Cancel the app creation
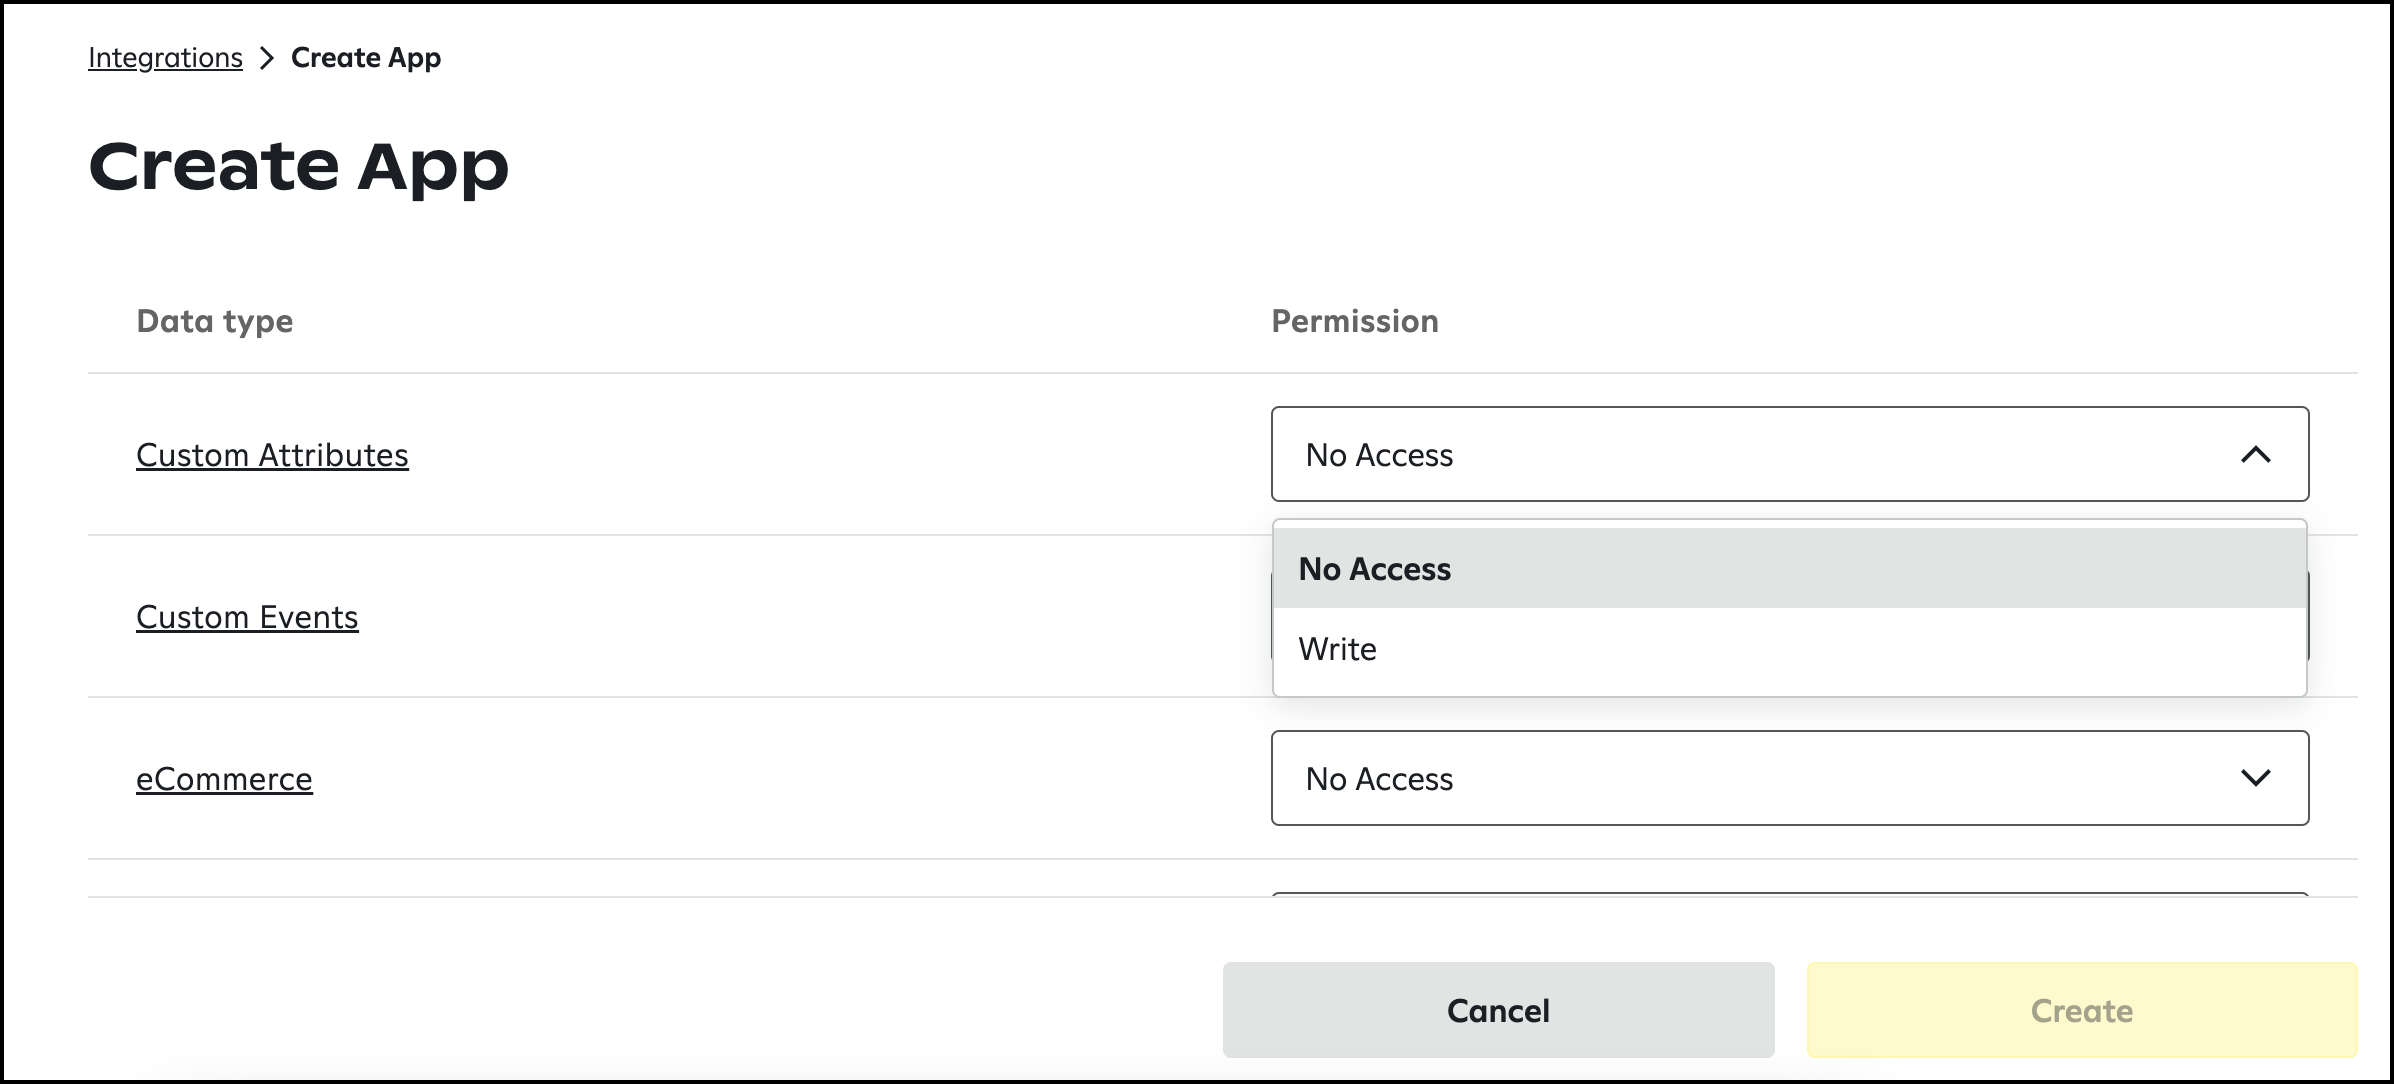The height and width of the screenshot is (1084, 2394). tap(1498, 1010)
